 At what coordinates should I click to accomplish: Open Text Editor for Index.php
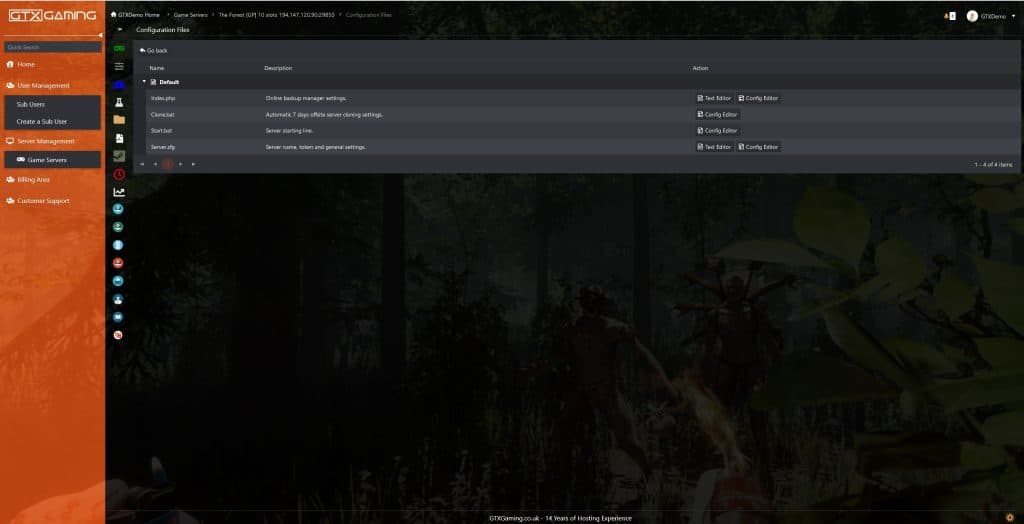tap(714, 98)
